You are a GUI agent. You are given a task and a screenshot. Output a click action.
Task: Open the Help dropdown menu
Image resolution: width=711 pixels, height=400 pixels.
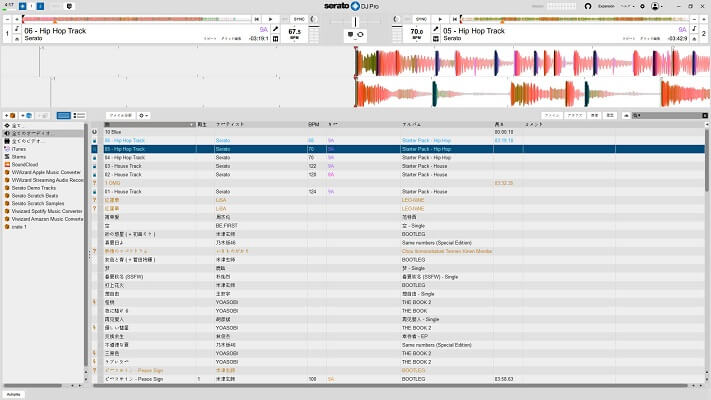click(628, 6)
